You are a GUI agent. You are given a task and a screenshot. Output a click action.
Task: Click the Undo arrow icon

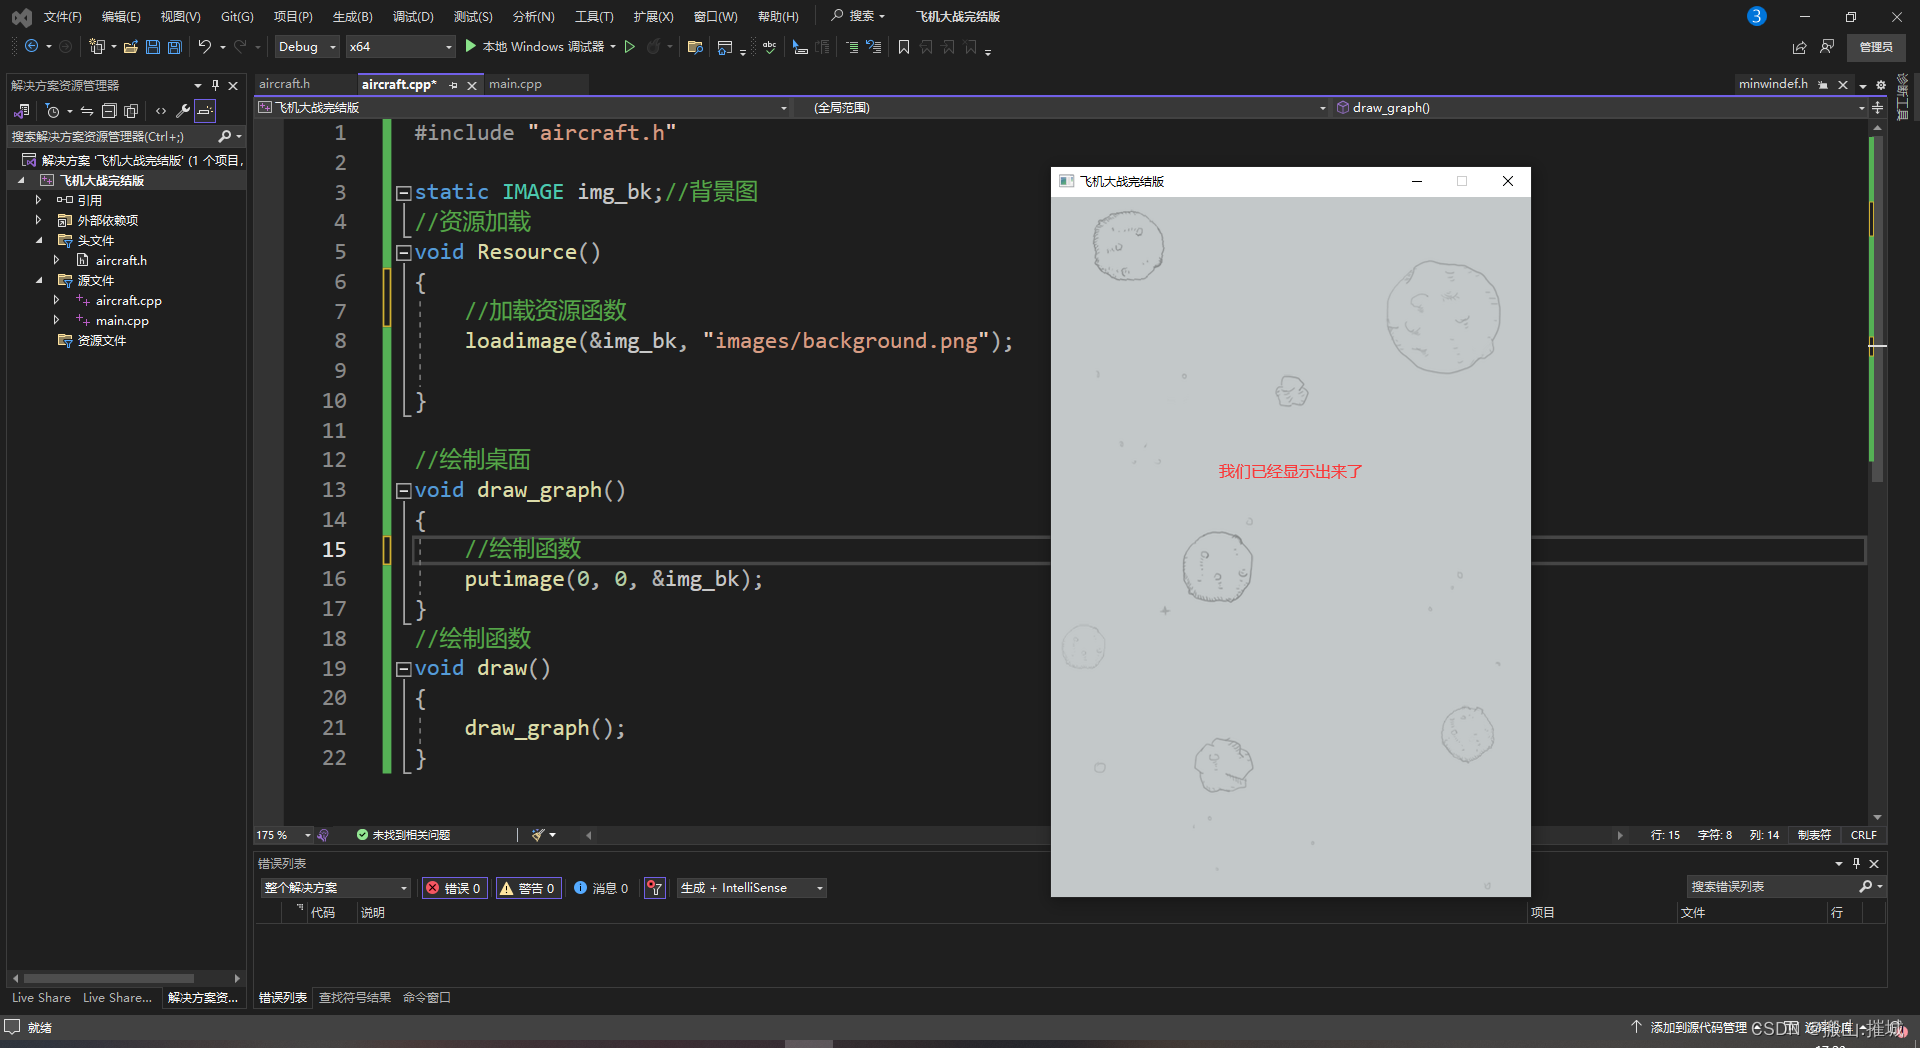tap(204, 47)
